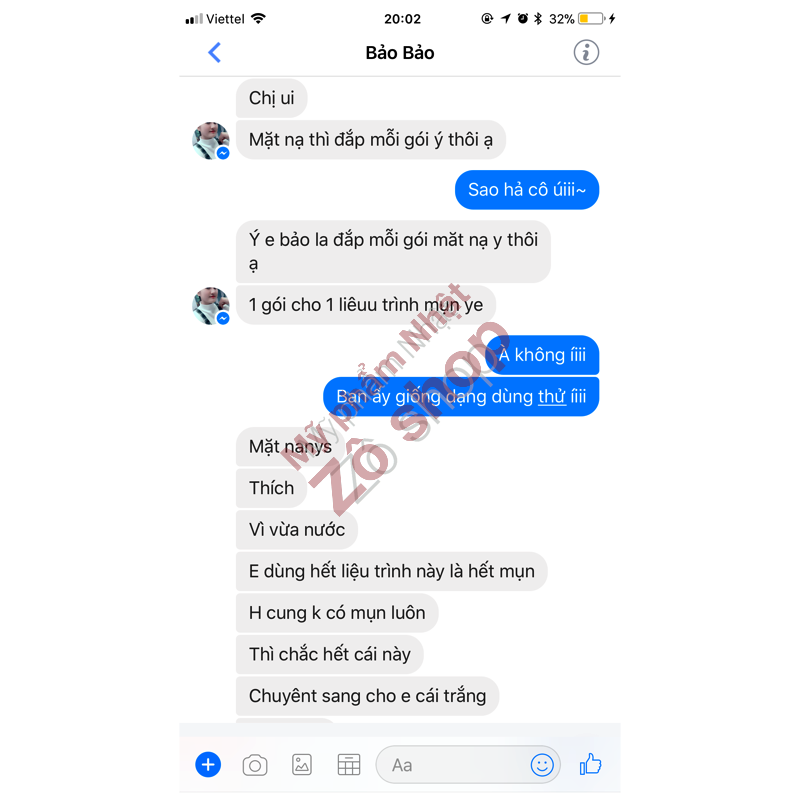This screenshot has height=800, width=800.
Task: Open the blue plus attachments menu
Action: point(208,764)
